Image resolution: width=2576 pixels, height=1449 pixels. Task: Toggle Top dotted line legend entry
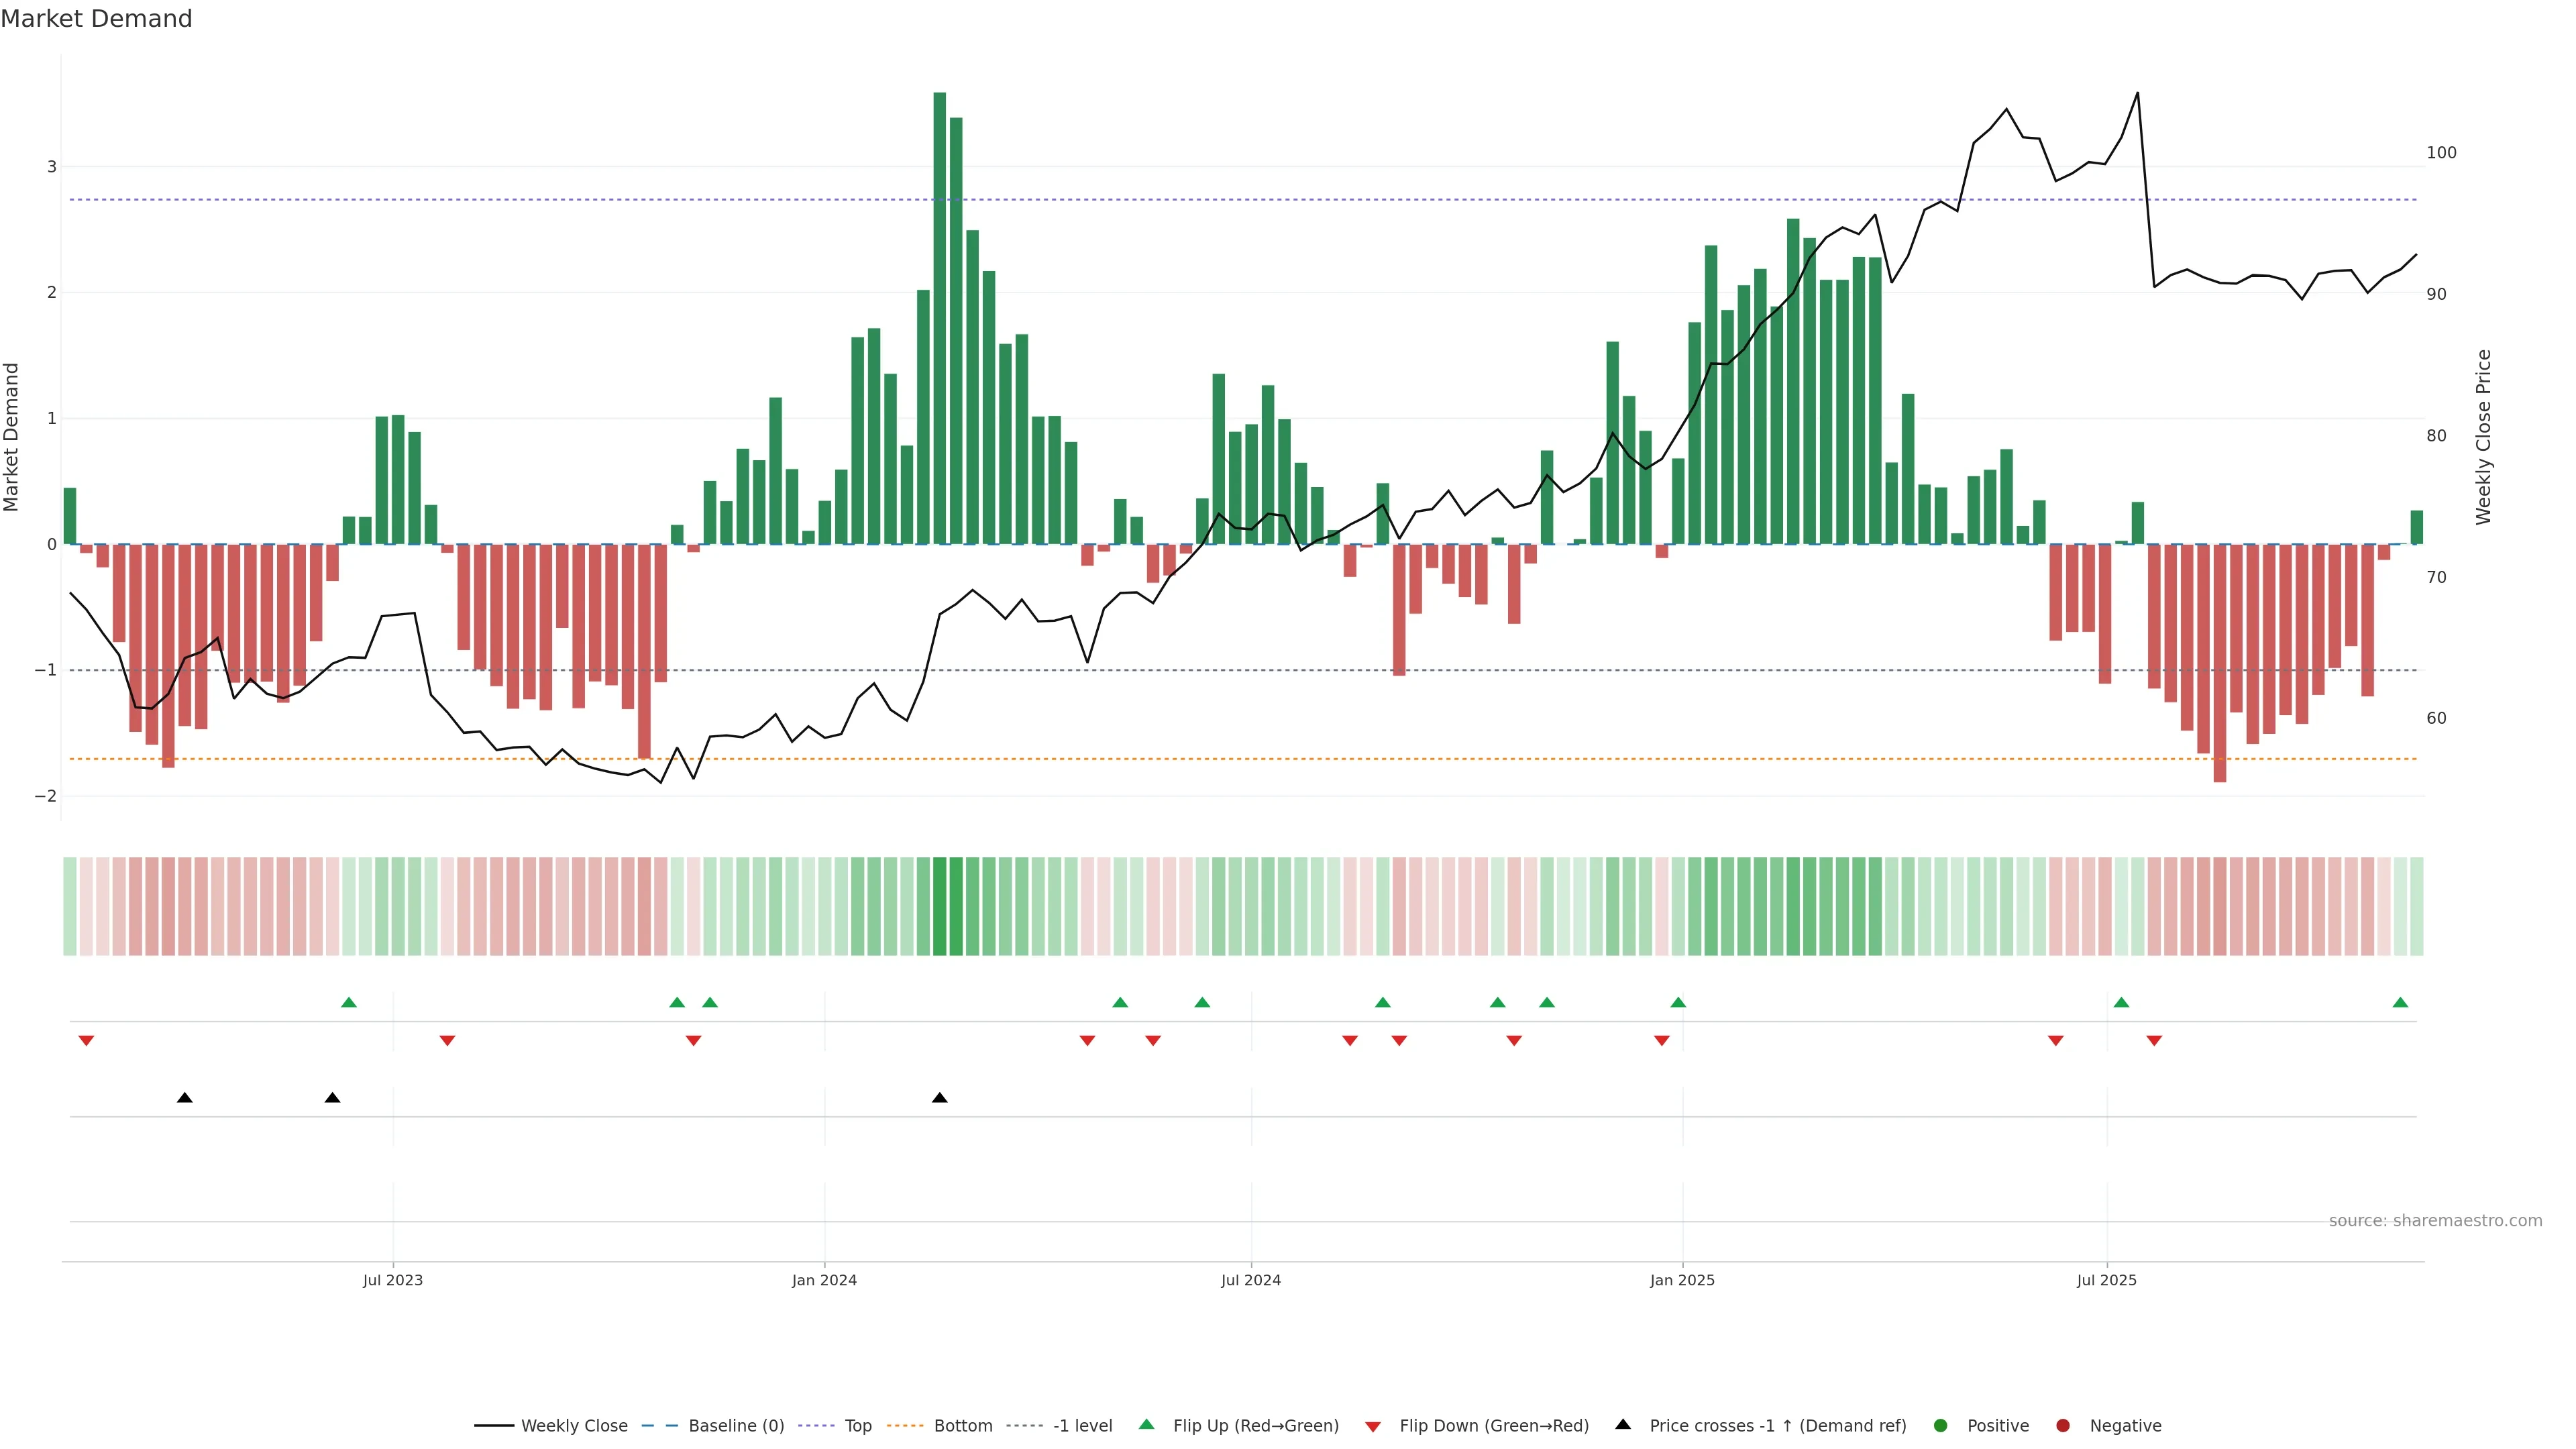point(857,1426)
